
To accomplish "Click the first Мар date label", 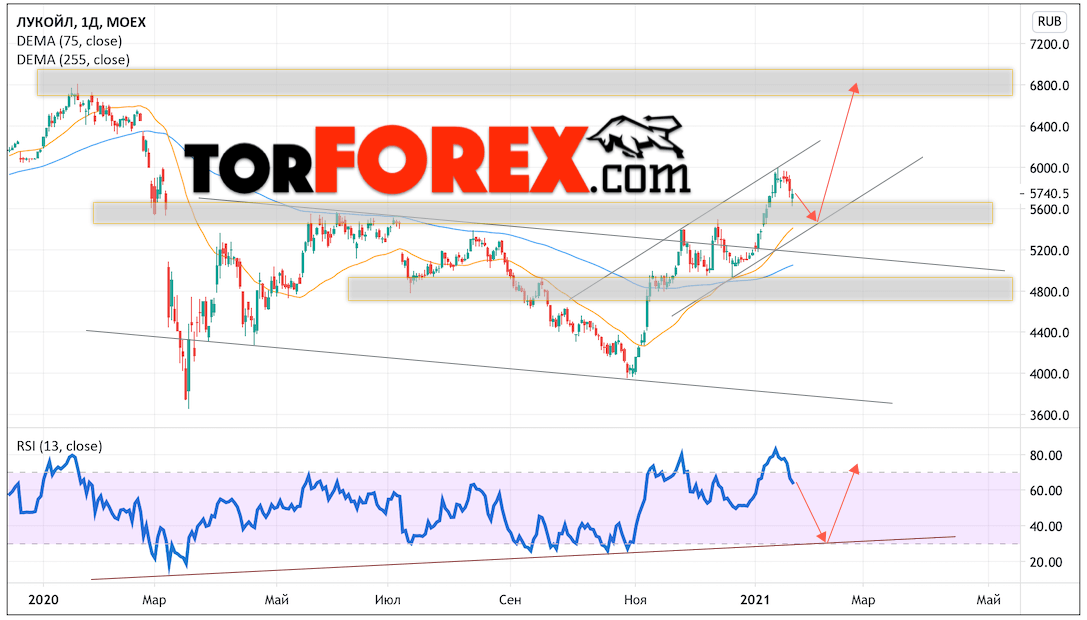I will 154,599.
